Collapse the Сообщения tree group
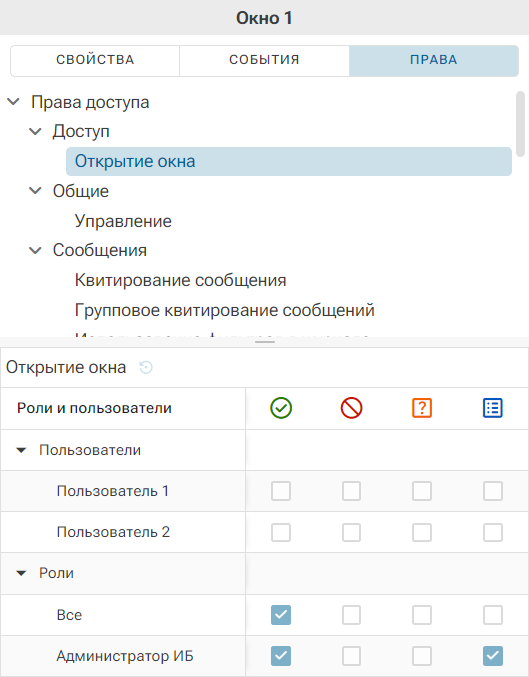 pyautogui.click(x=35, y=250)
